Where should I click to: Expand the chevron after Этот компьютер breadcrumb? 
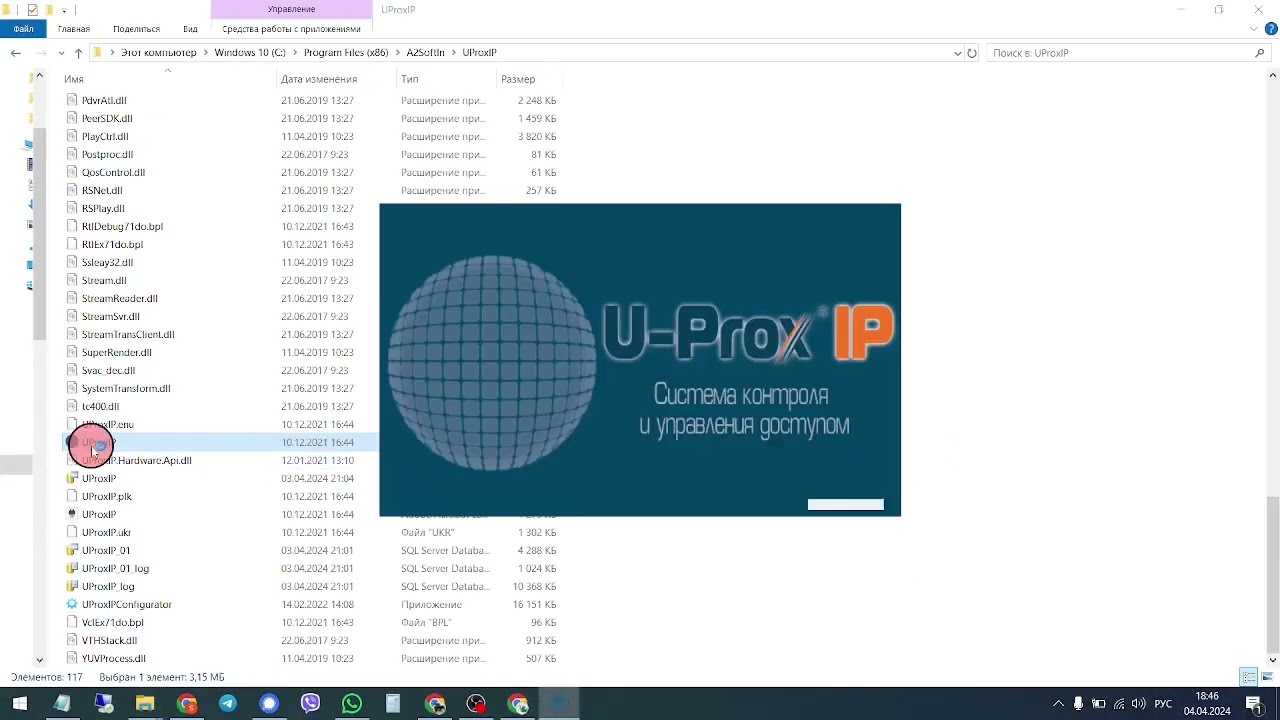click(x=205, y=52)
